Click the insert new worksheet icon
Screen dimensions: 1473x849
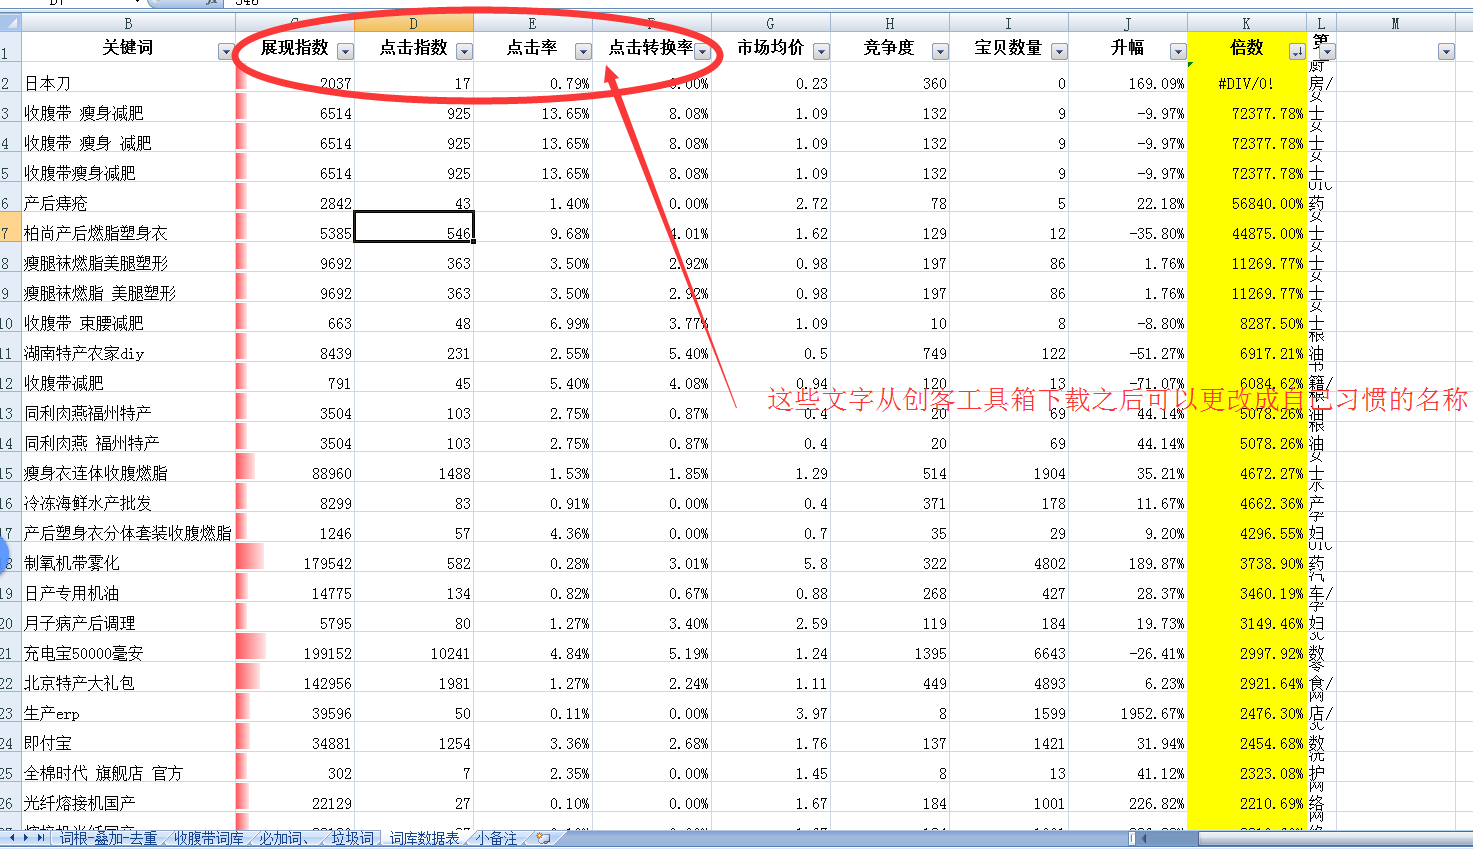coord(543,839)
